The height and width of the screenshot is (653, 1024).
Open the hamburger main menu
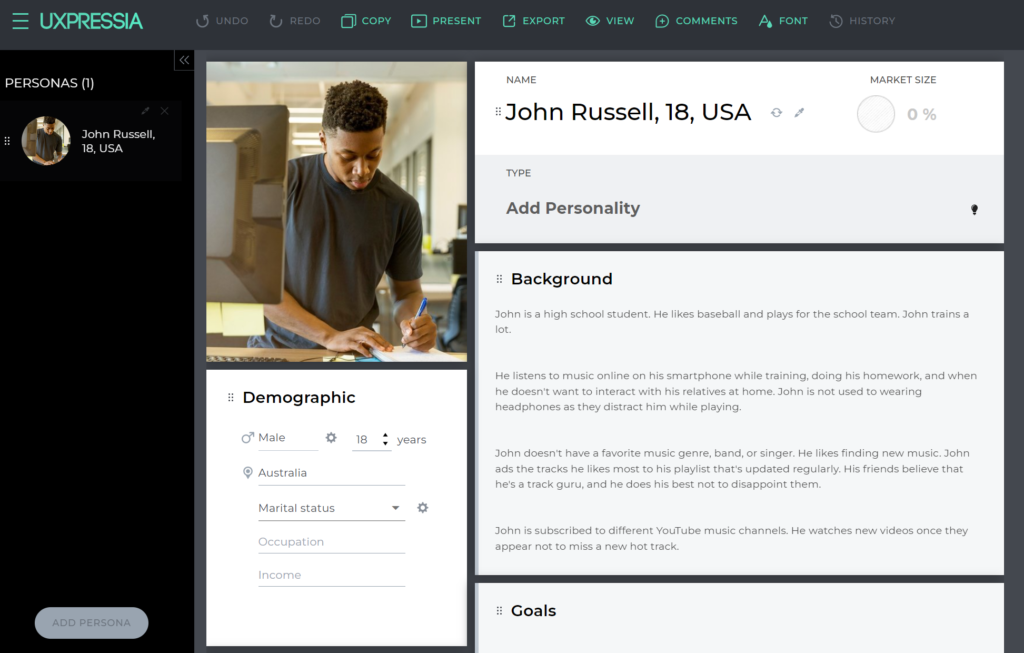[20, 21]
